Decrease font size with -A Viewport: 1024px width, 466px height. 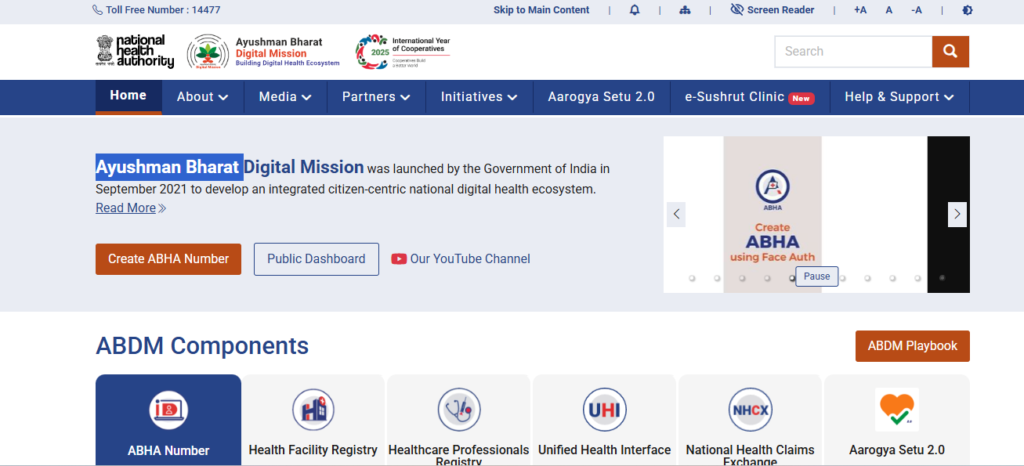pyautogui.click(x=917, y=10)
